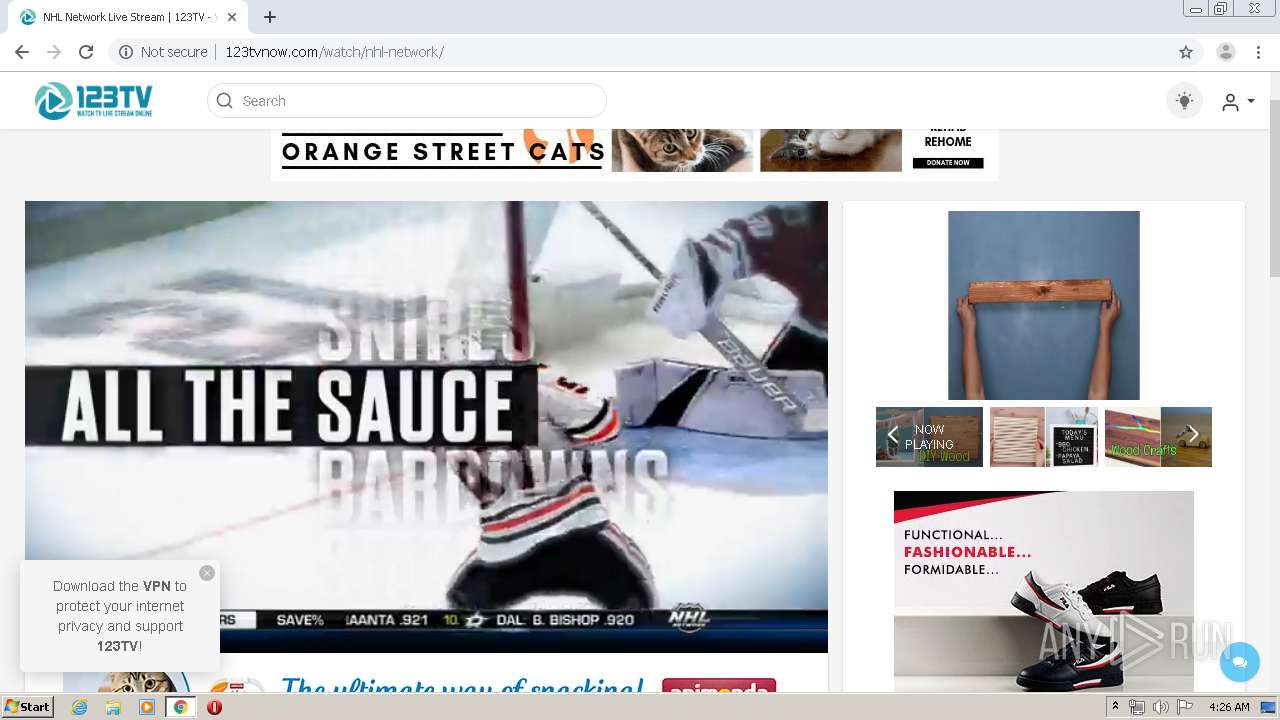Select the DIY Wood now playing thumbnail
1280x720 pixels.
click(x=930, y=437)
